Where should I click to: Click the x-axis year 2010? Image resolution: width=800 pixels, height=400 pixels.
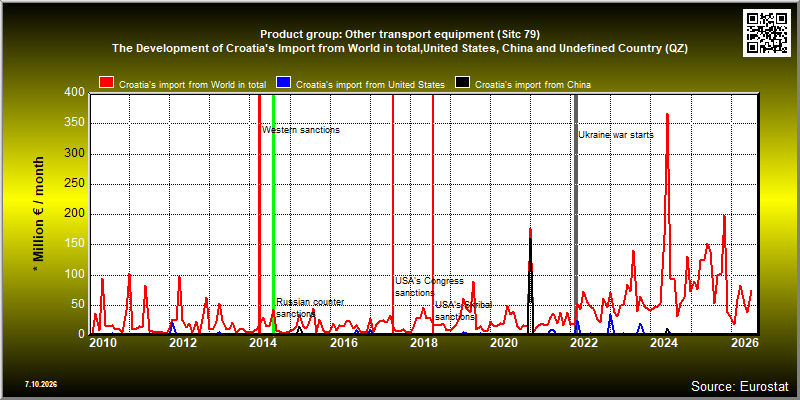point(102,342)
